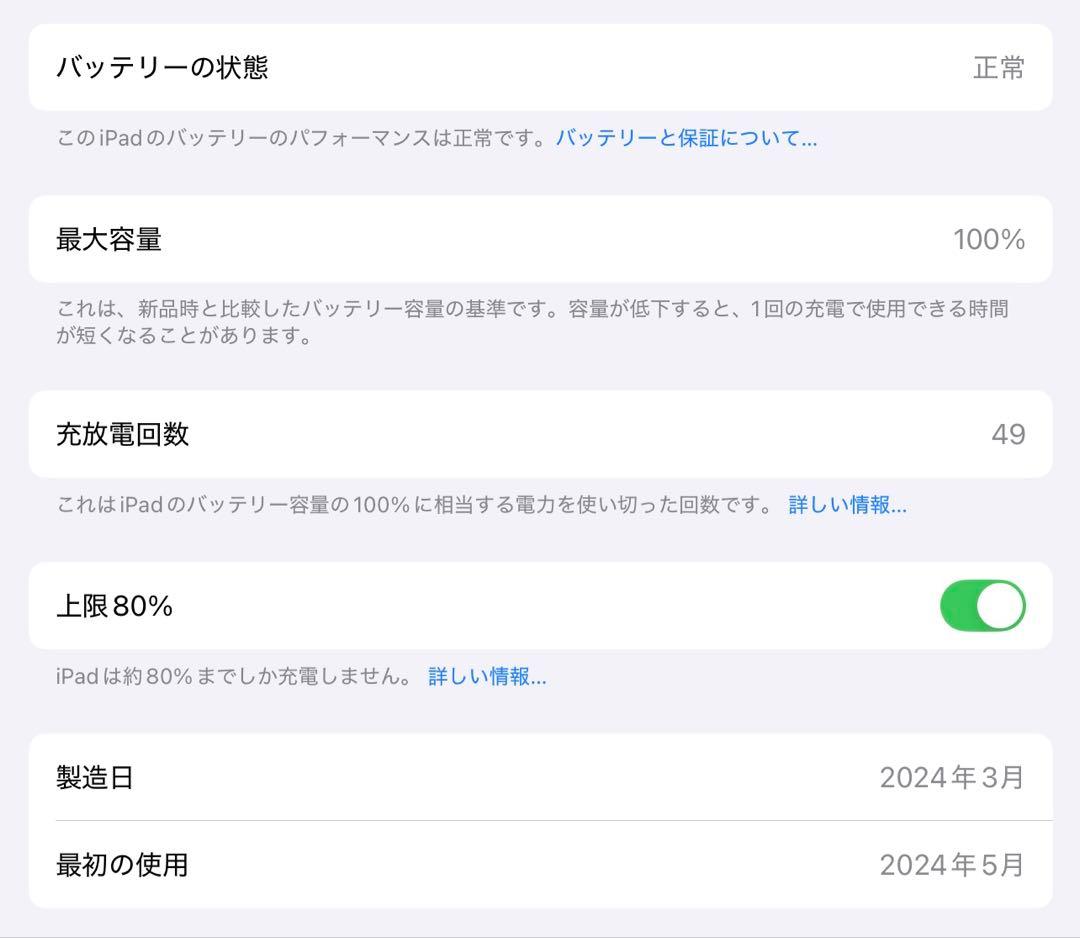
Task: Click the iPad charging note under 上限80%
Action: pyautogui.click(x=230, y=676)
